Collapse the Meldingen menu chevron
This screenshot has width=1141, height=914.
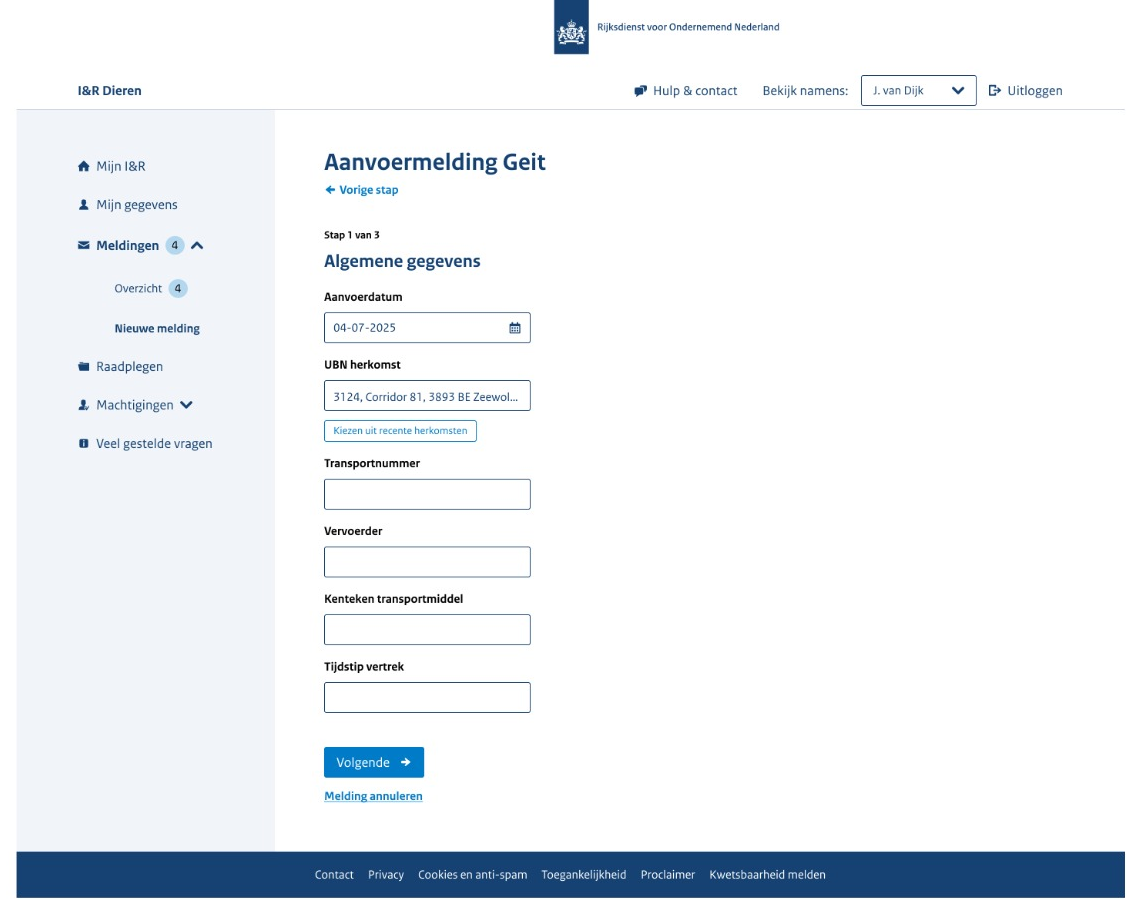(x=197, y=246)
